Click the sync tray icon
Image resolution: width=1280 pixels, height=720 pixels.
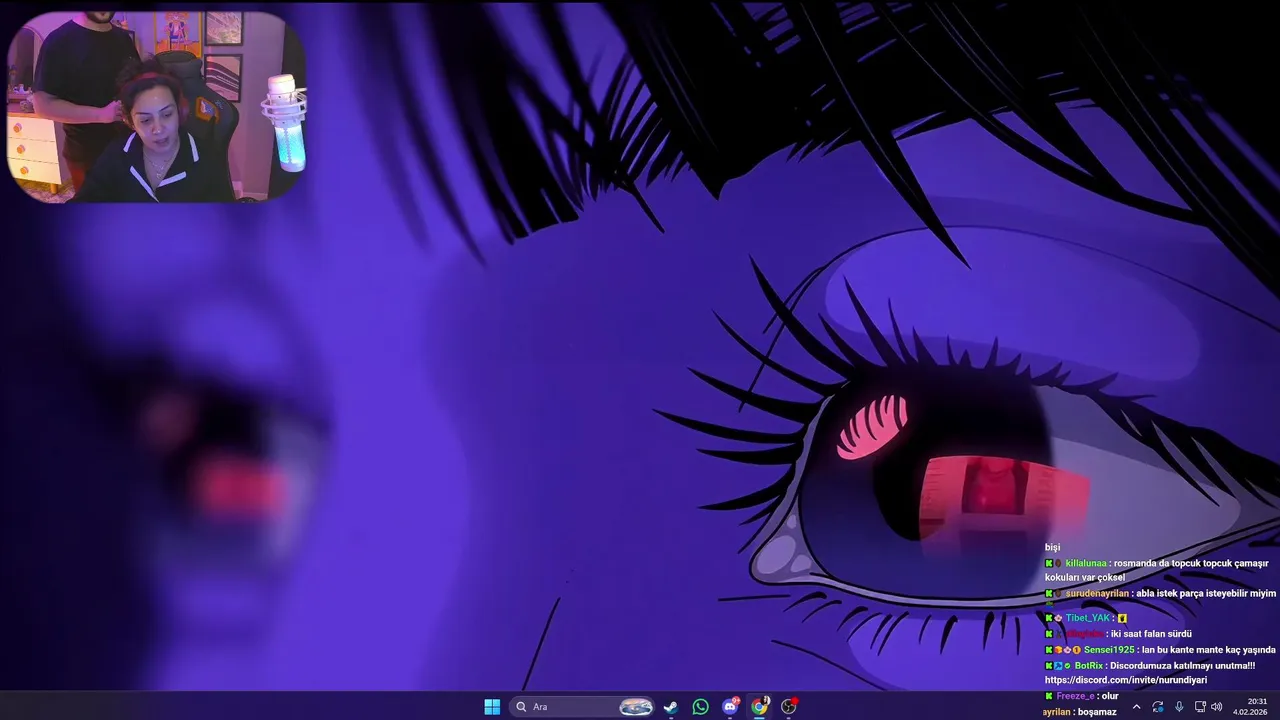(1158, 706)
